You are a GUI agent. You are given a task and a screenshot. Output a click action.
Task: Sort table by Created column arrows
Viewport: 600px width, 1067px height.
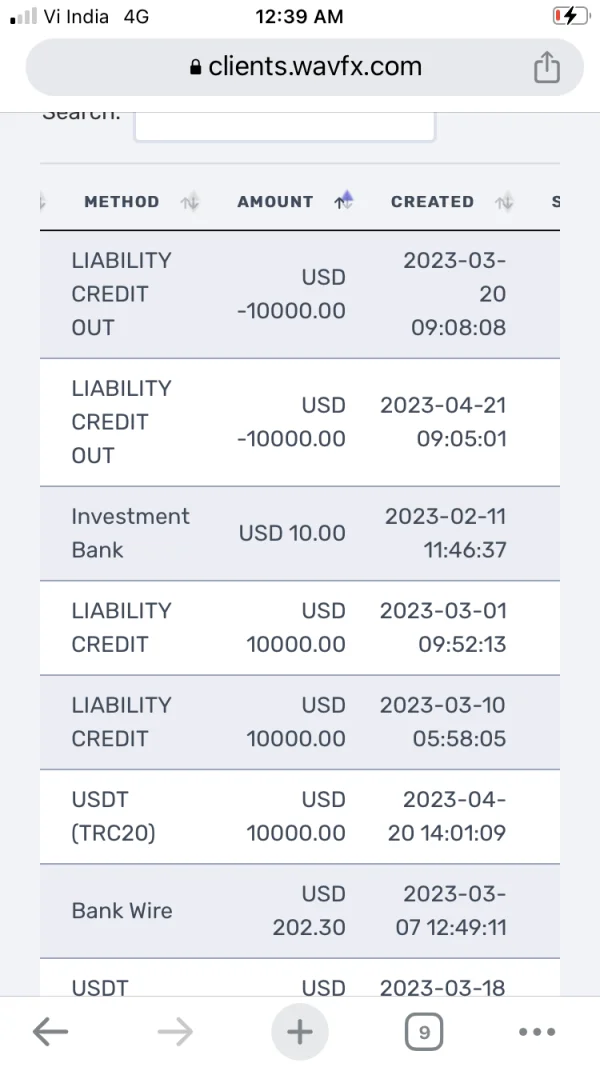(505, 202)
